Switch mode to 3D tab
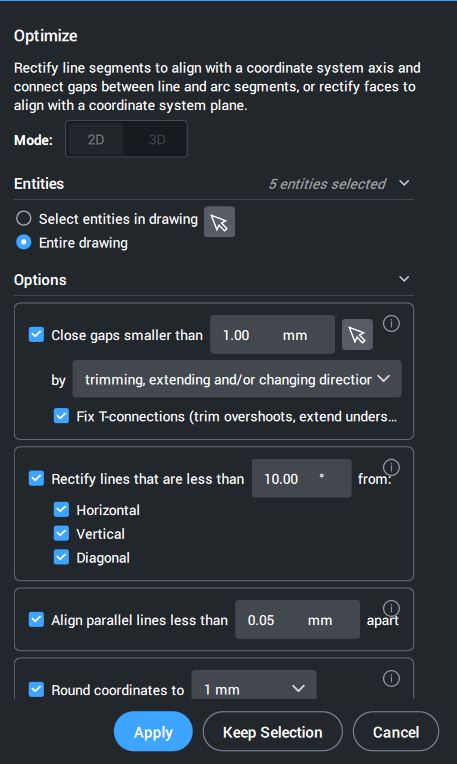This screenshot has width=457, height=764. click(156, 140)
